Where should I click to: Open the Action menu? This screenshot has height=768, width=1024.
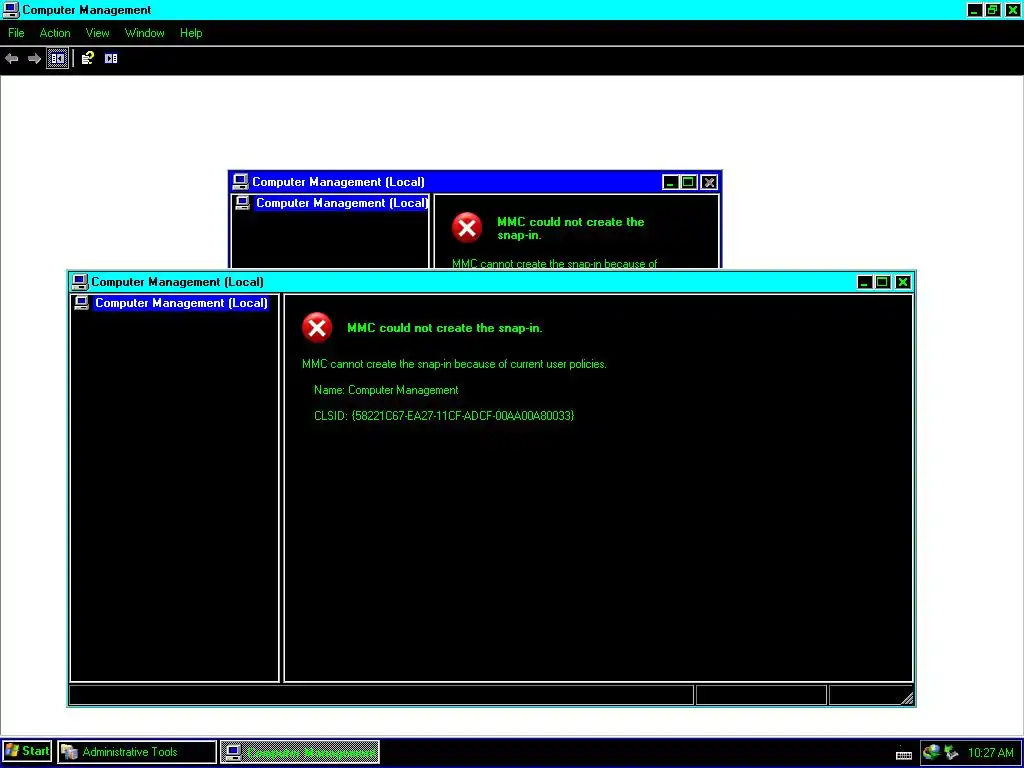tap(55, 33)
